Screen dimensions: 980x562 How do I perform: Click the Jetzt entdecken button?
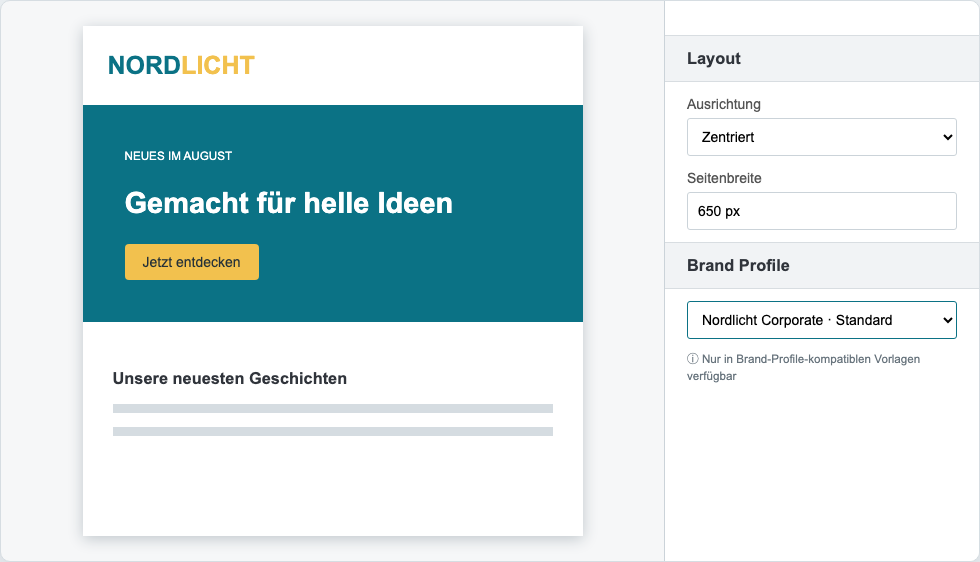point(192,262)
